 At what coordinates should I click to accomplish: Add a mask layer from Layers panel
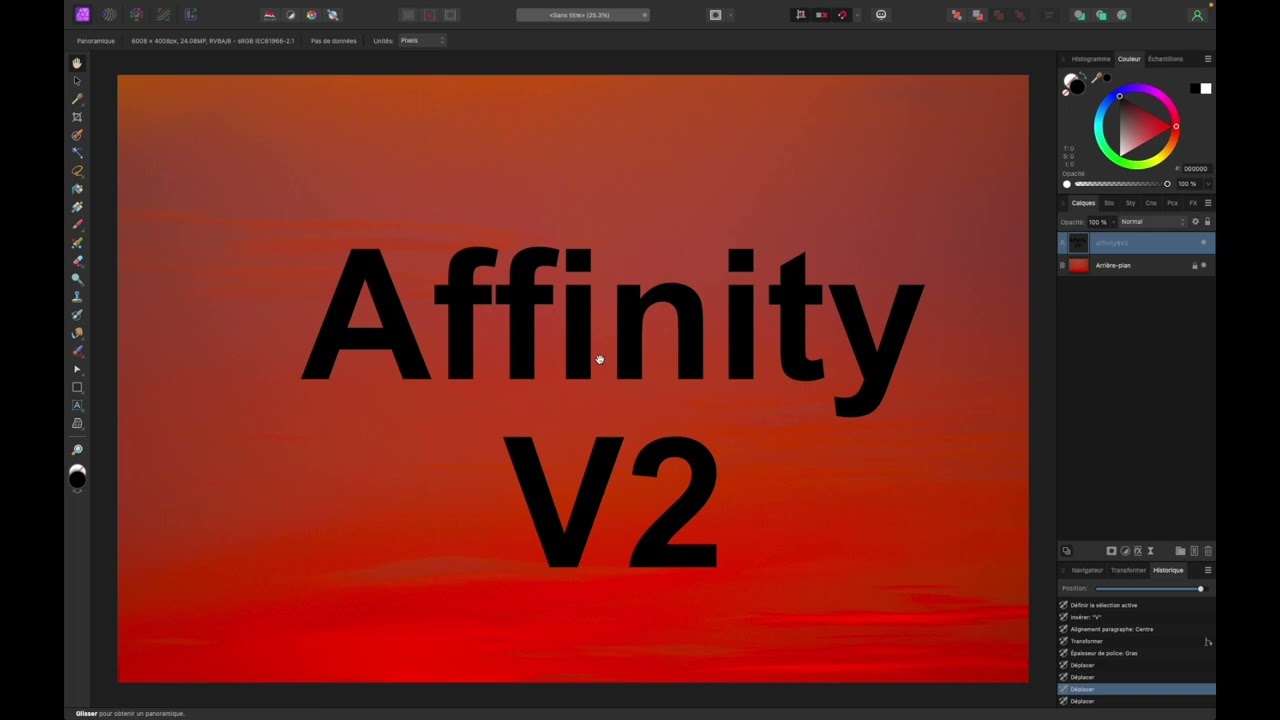click(1111, 551)
